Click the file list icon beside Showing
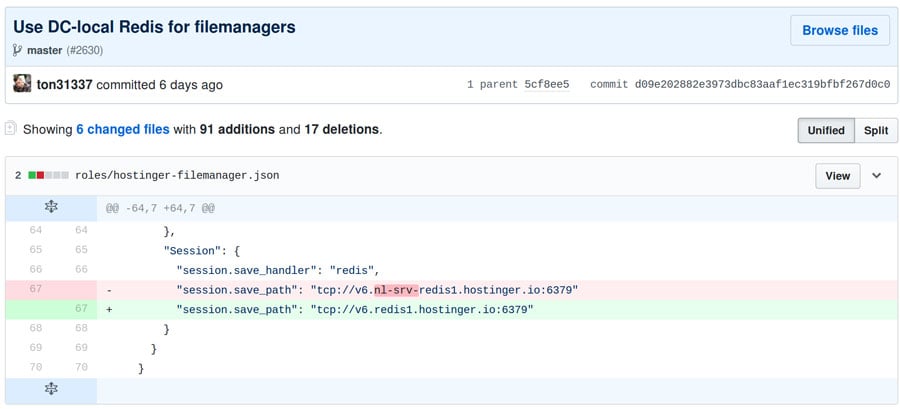Screen dimensions: 900x409 pyautogui.click(x=10, y=128)
